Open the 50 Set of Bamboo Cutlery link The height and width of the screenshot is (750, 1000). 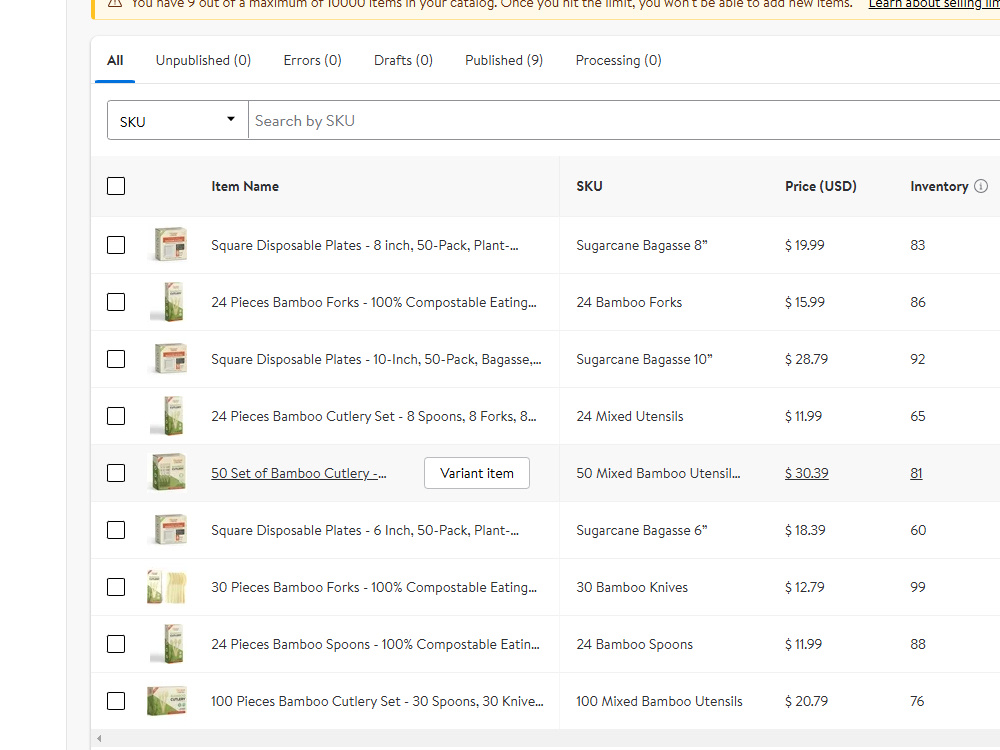point(298,473)
